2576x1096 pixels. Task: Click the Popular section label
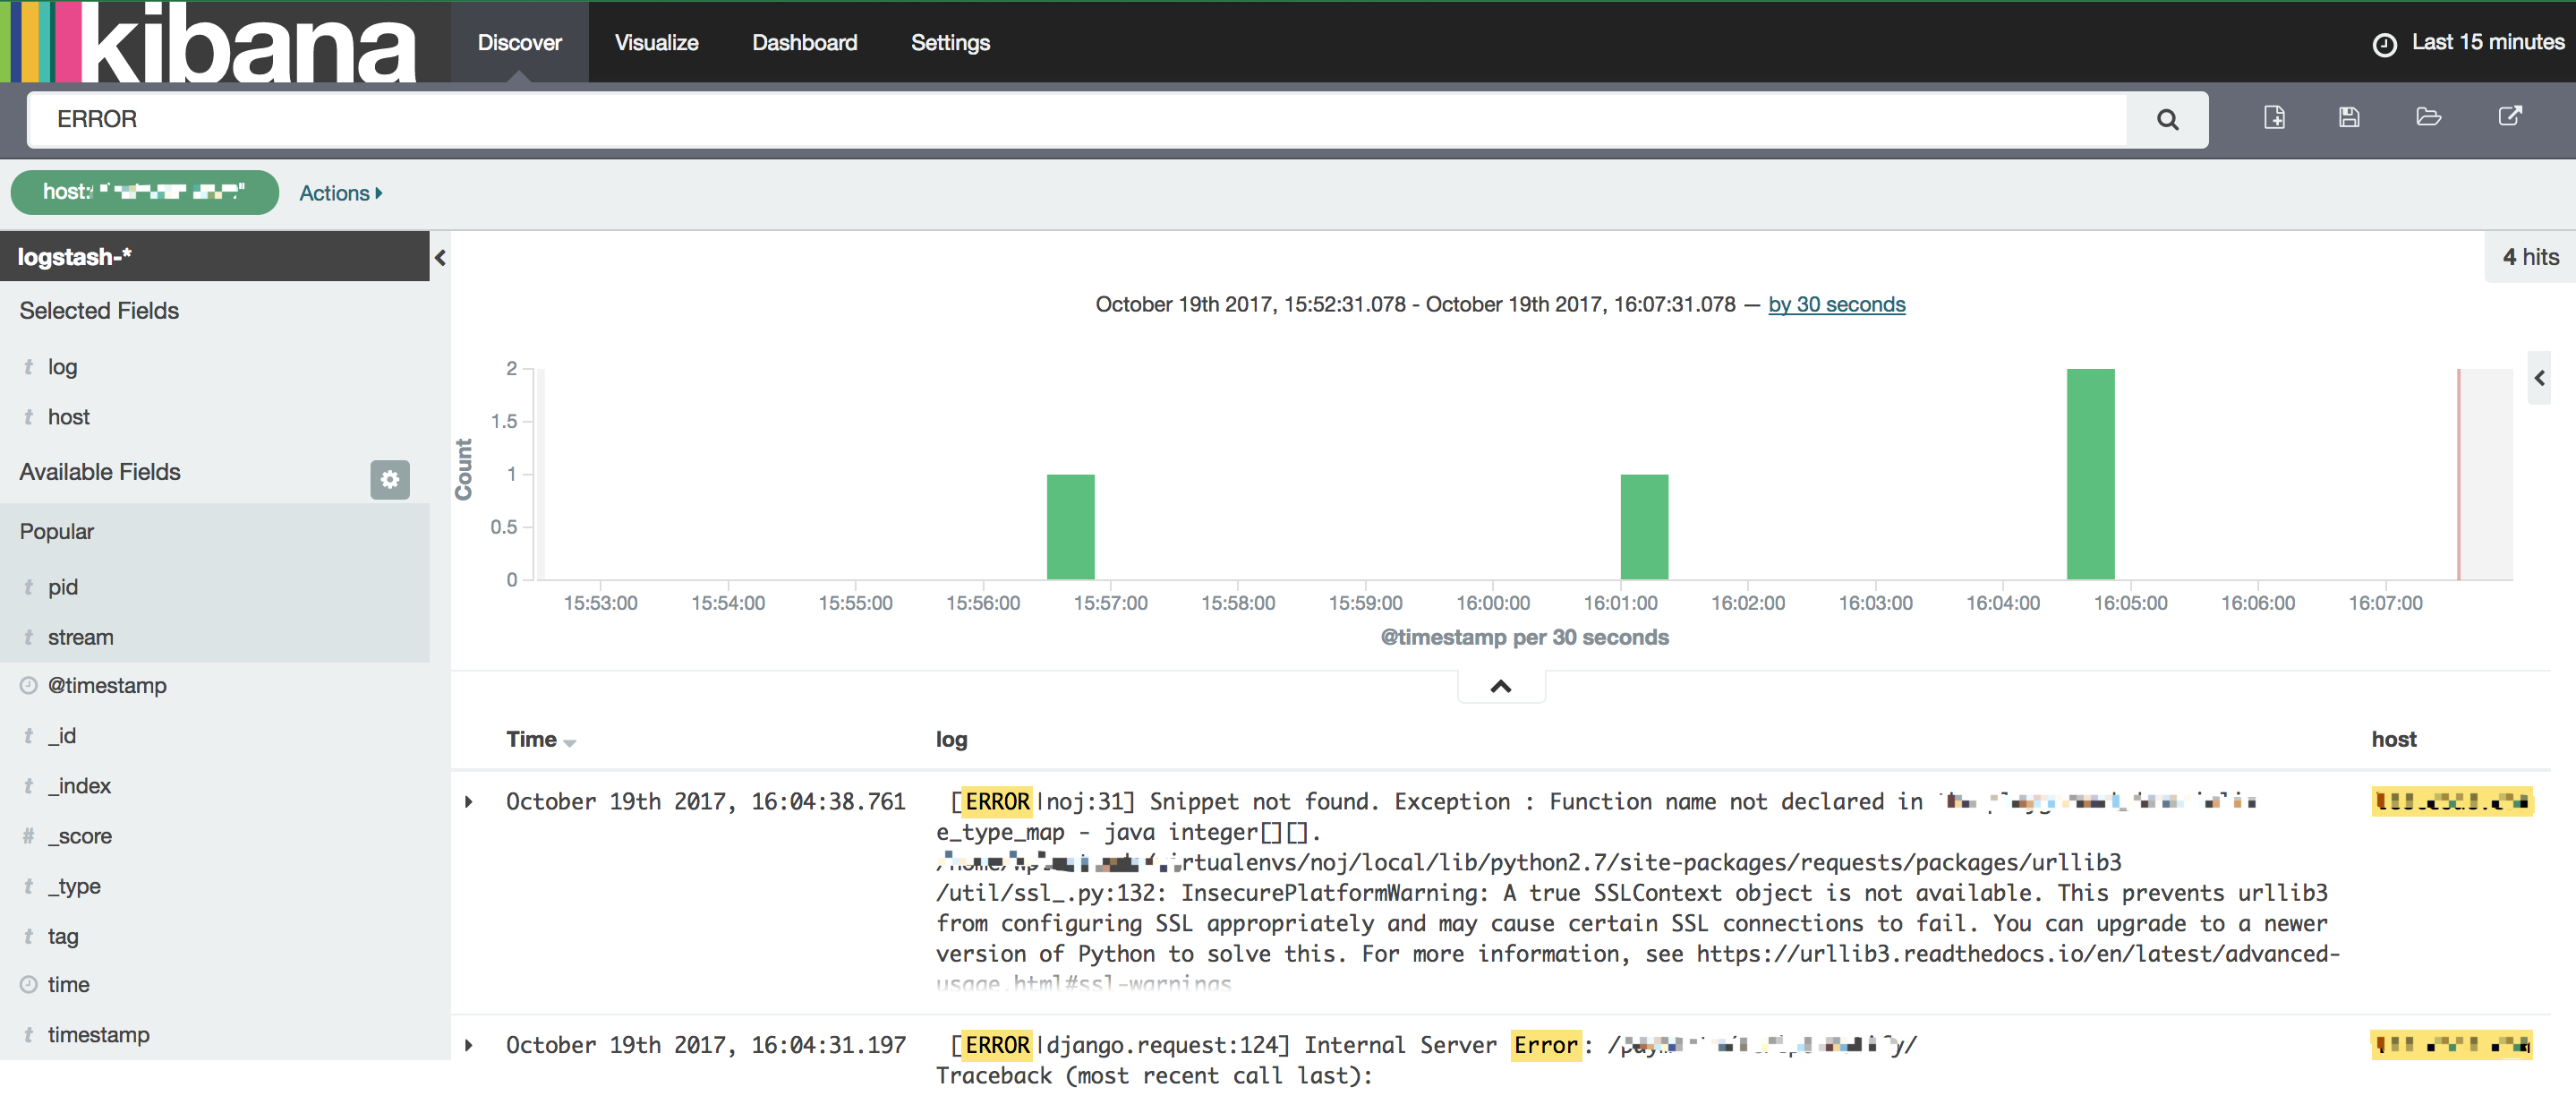pyautogui.click(x=57, y=532)
